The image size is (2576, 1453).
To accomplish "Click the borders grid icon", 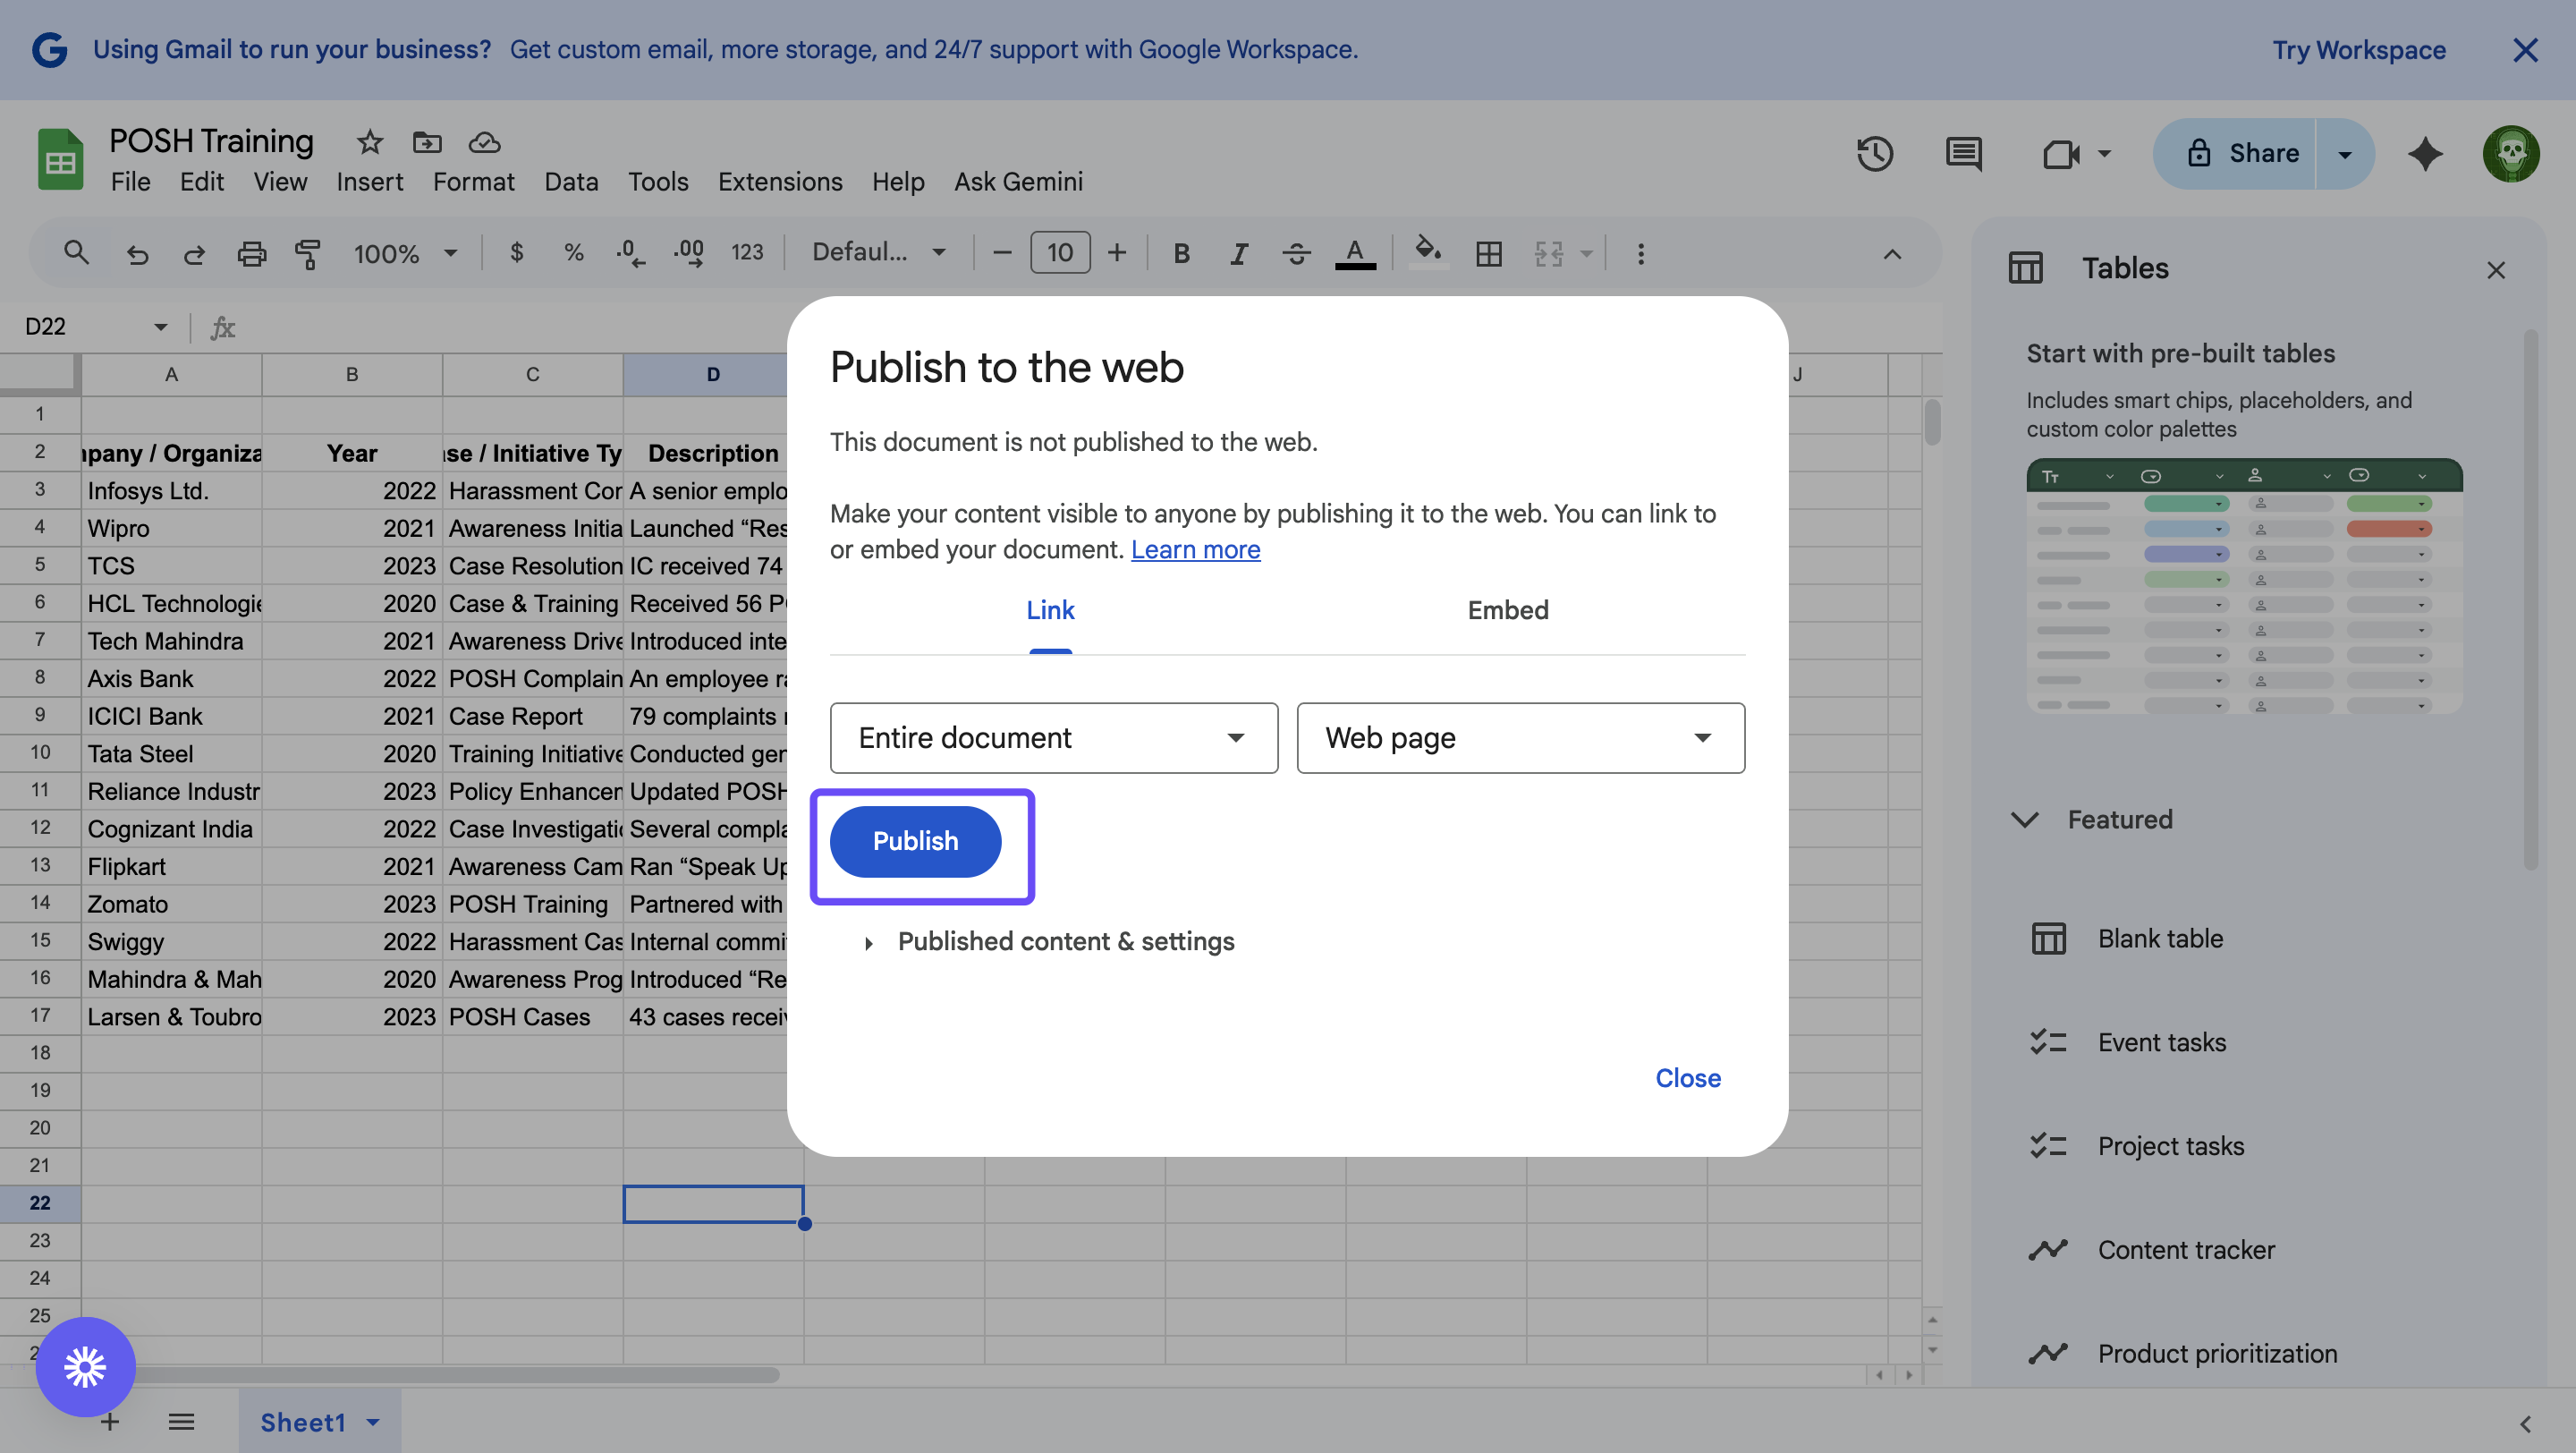I will click(1488, 253).
